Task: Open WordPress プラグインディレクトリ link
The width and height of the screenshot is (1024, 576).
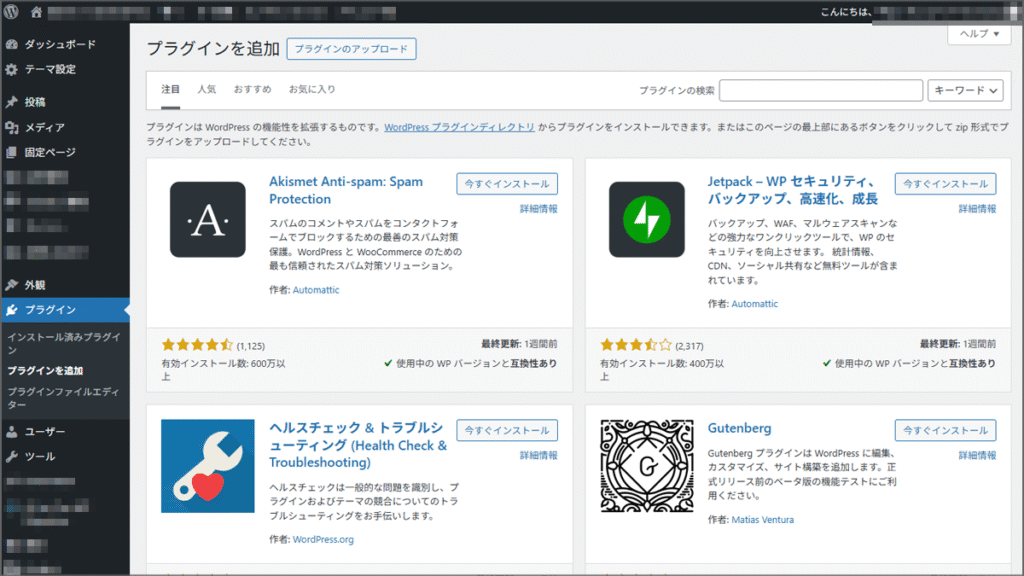Action: (x=459, y=127)
